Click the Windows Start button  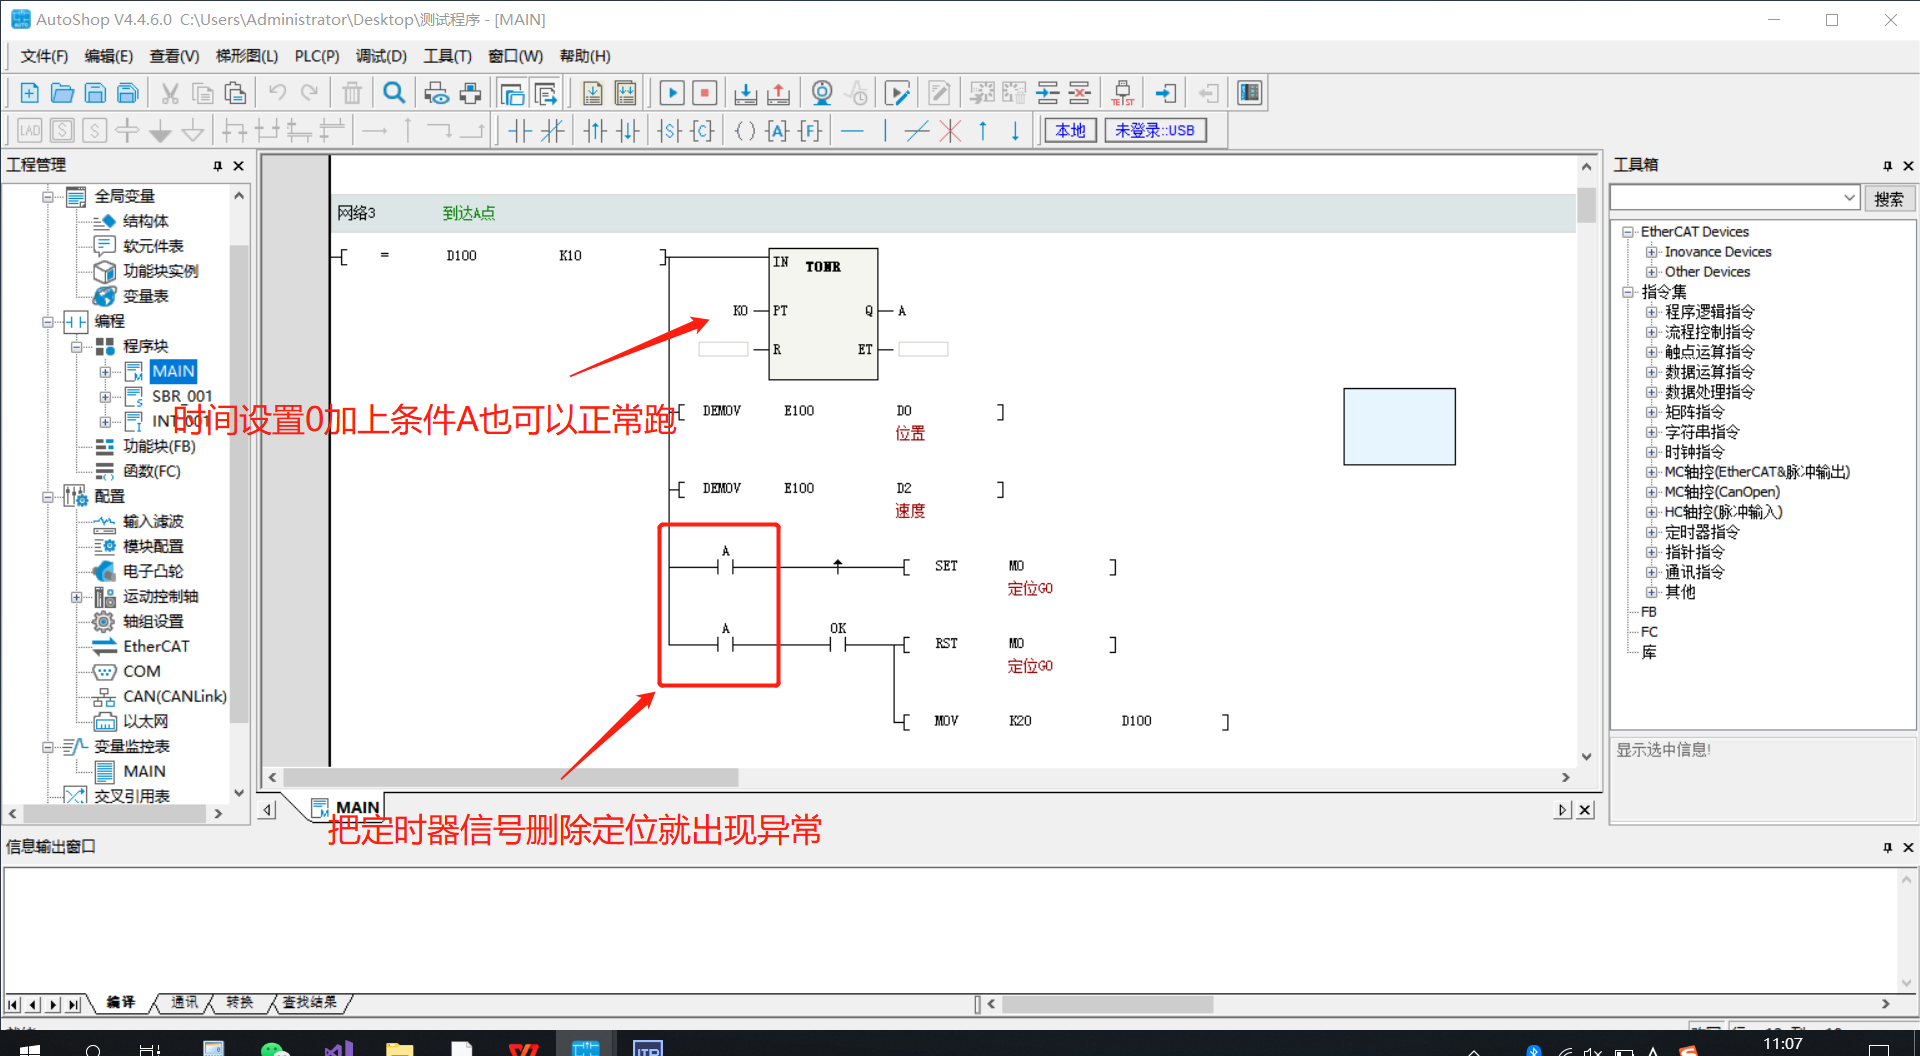tap(30, 1049)
